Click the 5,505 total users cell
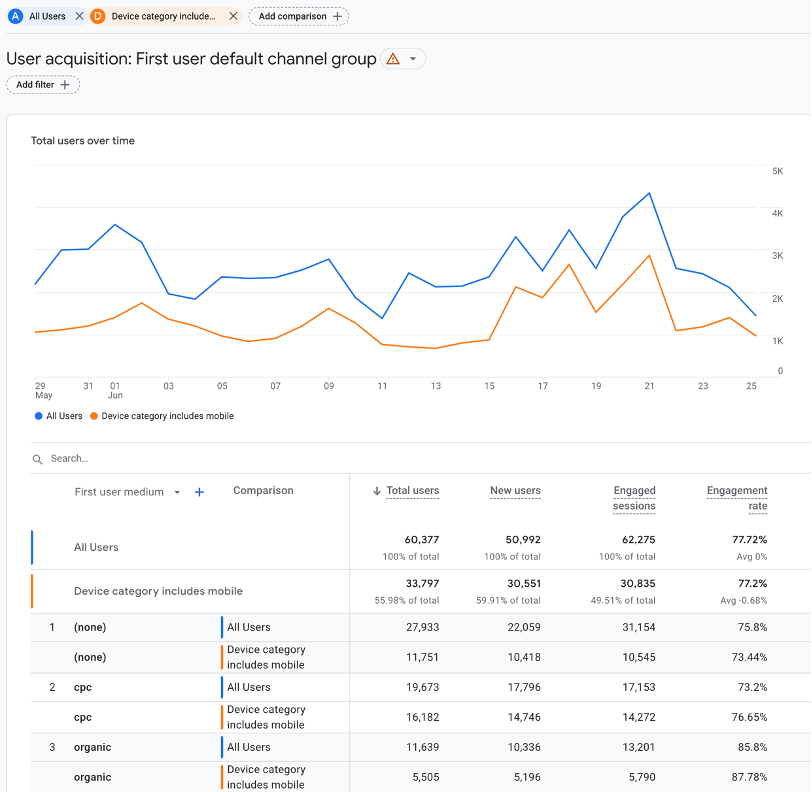The height and width of the screenshot is (792, 812). pos(426,777)
